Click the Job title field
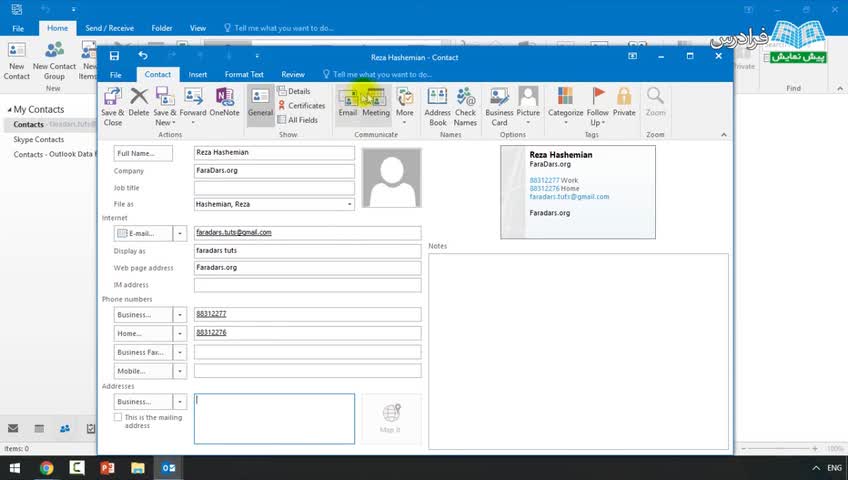 tap(274, 188)
